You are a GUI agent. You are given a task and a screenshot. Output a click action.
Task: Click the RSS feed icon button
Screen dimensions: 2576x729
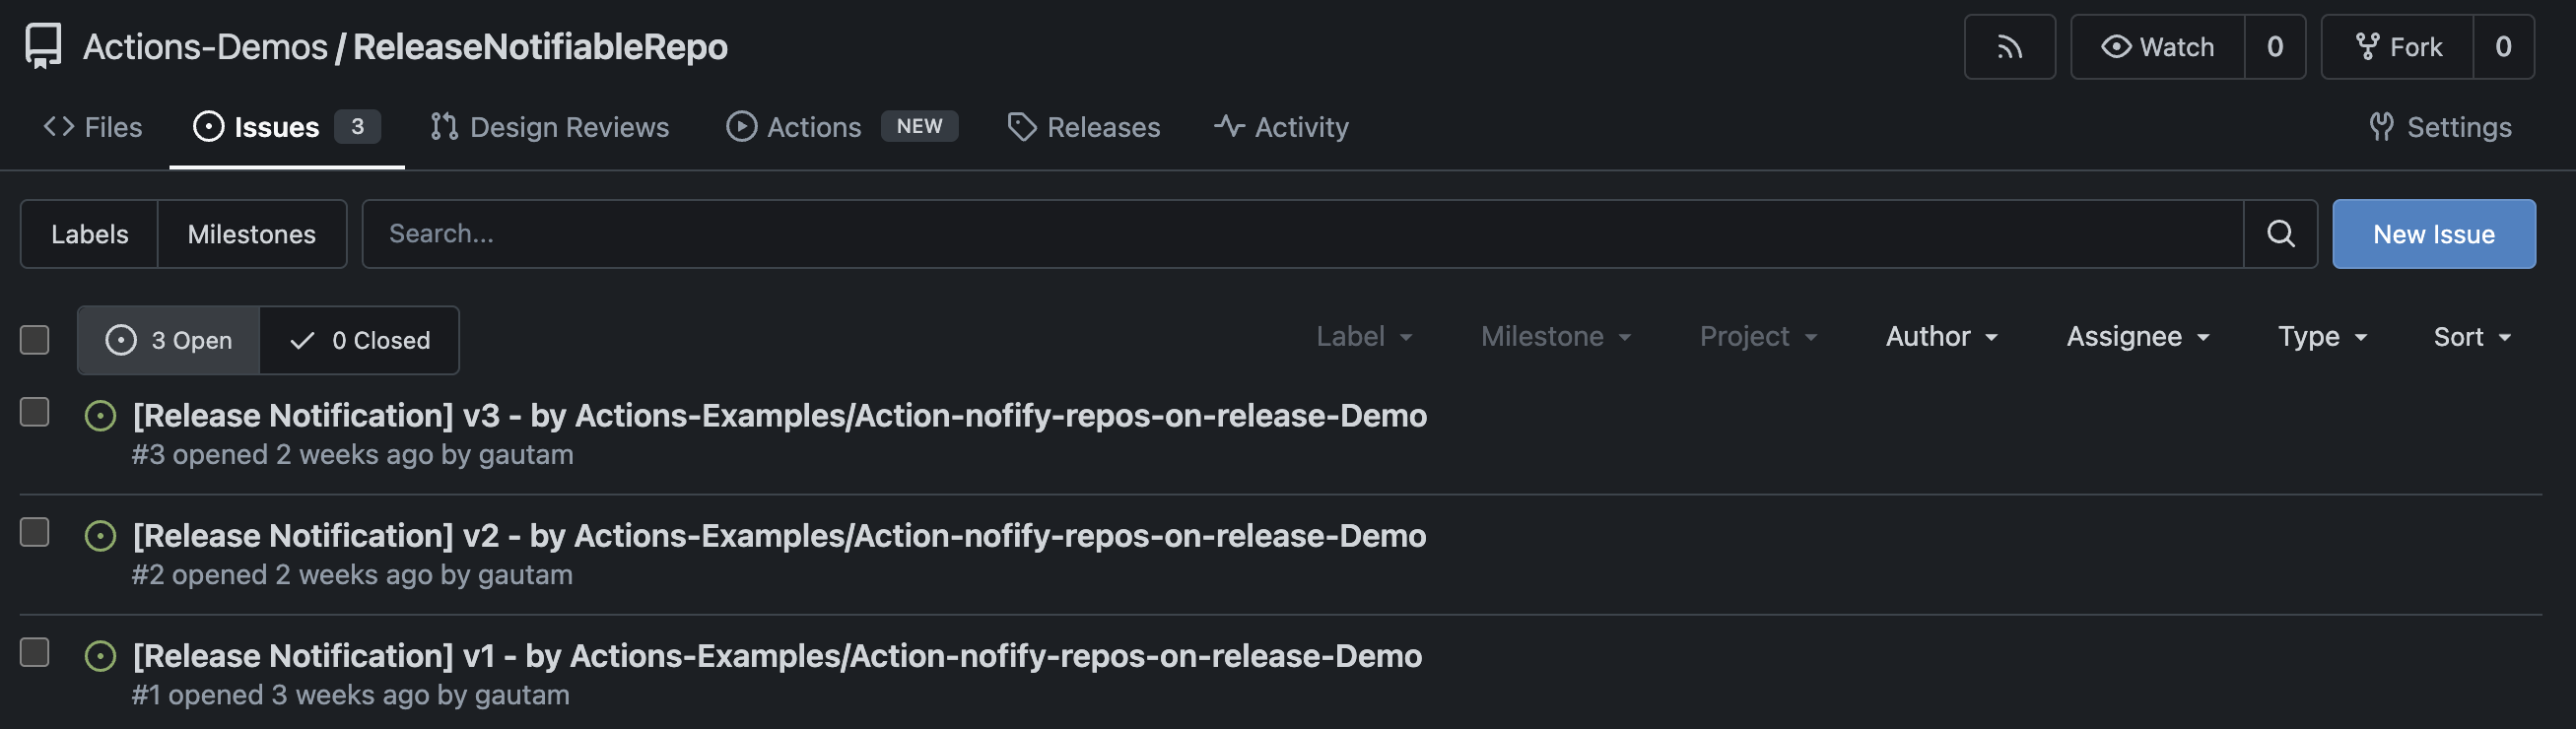(x=2008, y=47)
